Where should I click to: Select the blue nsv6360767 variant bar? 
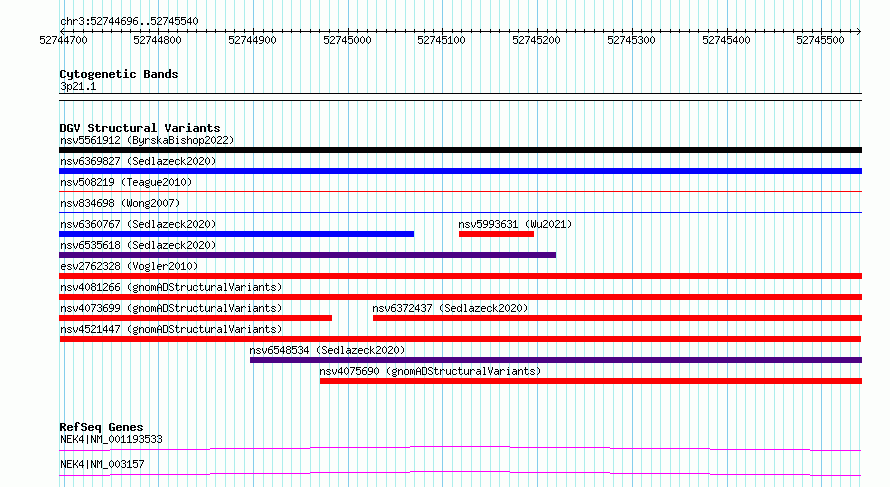(237, 234)
